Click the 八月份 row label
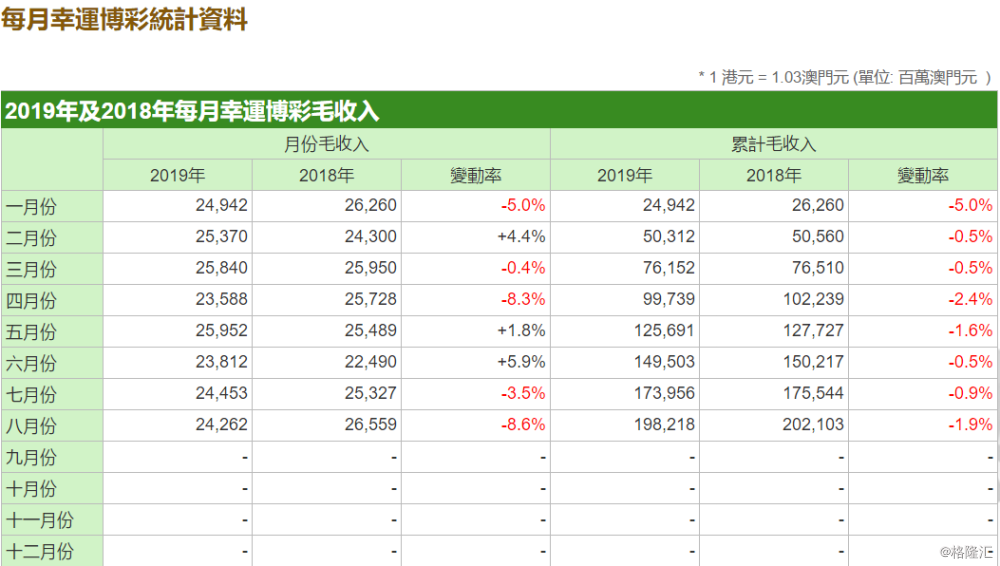The width and height of the screenshot is (1000, 566). [x=31, y=425]
